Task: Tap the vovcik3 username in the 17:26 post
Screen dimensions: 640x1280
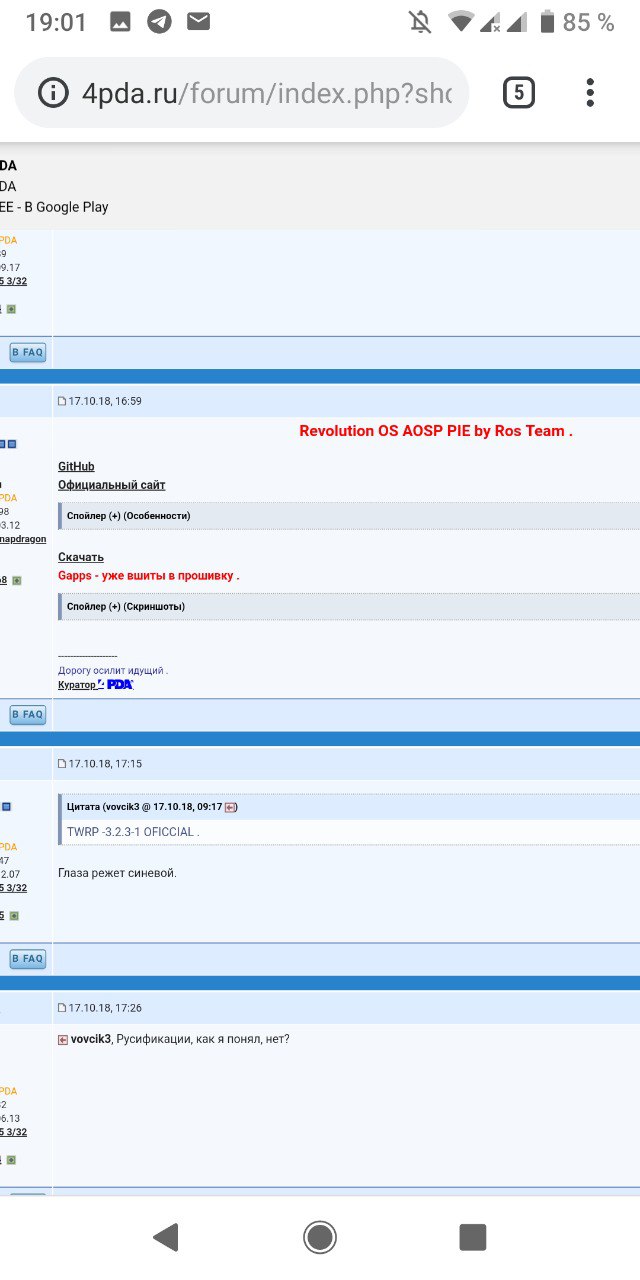Action: pyautogui.click(x=91, y=1040)
